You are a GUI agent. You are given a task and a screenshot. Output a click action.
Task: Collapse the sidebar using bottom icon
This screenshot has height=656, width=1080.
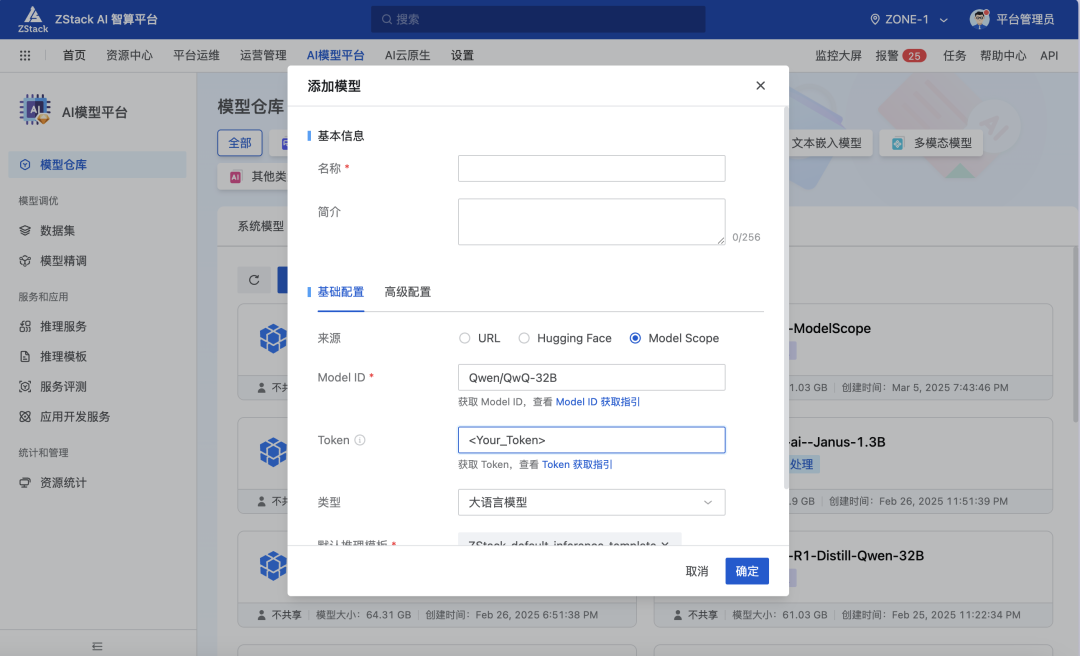(x=97, y=646)
